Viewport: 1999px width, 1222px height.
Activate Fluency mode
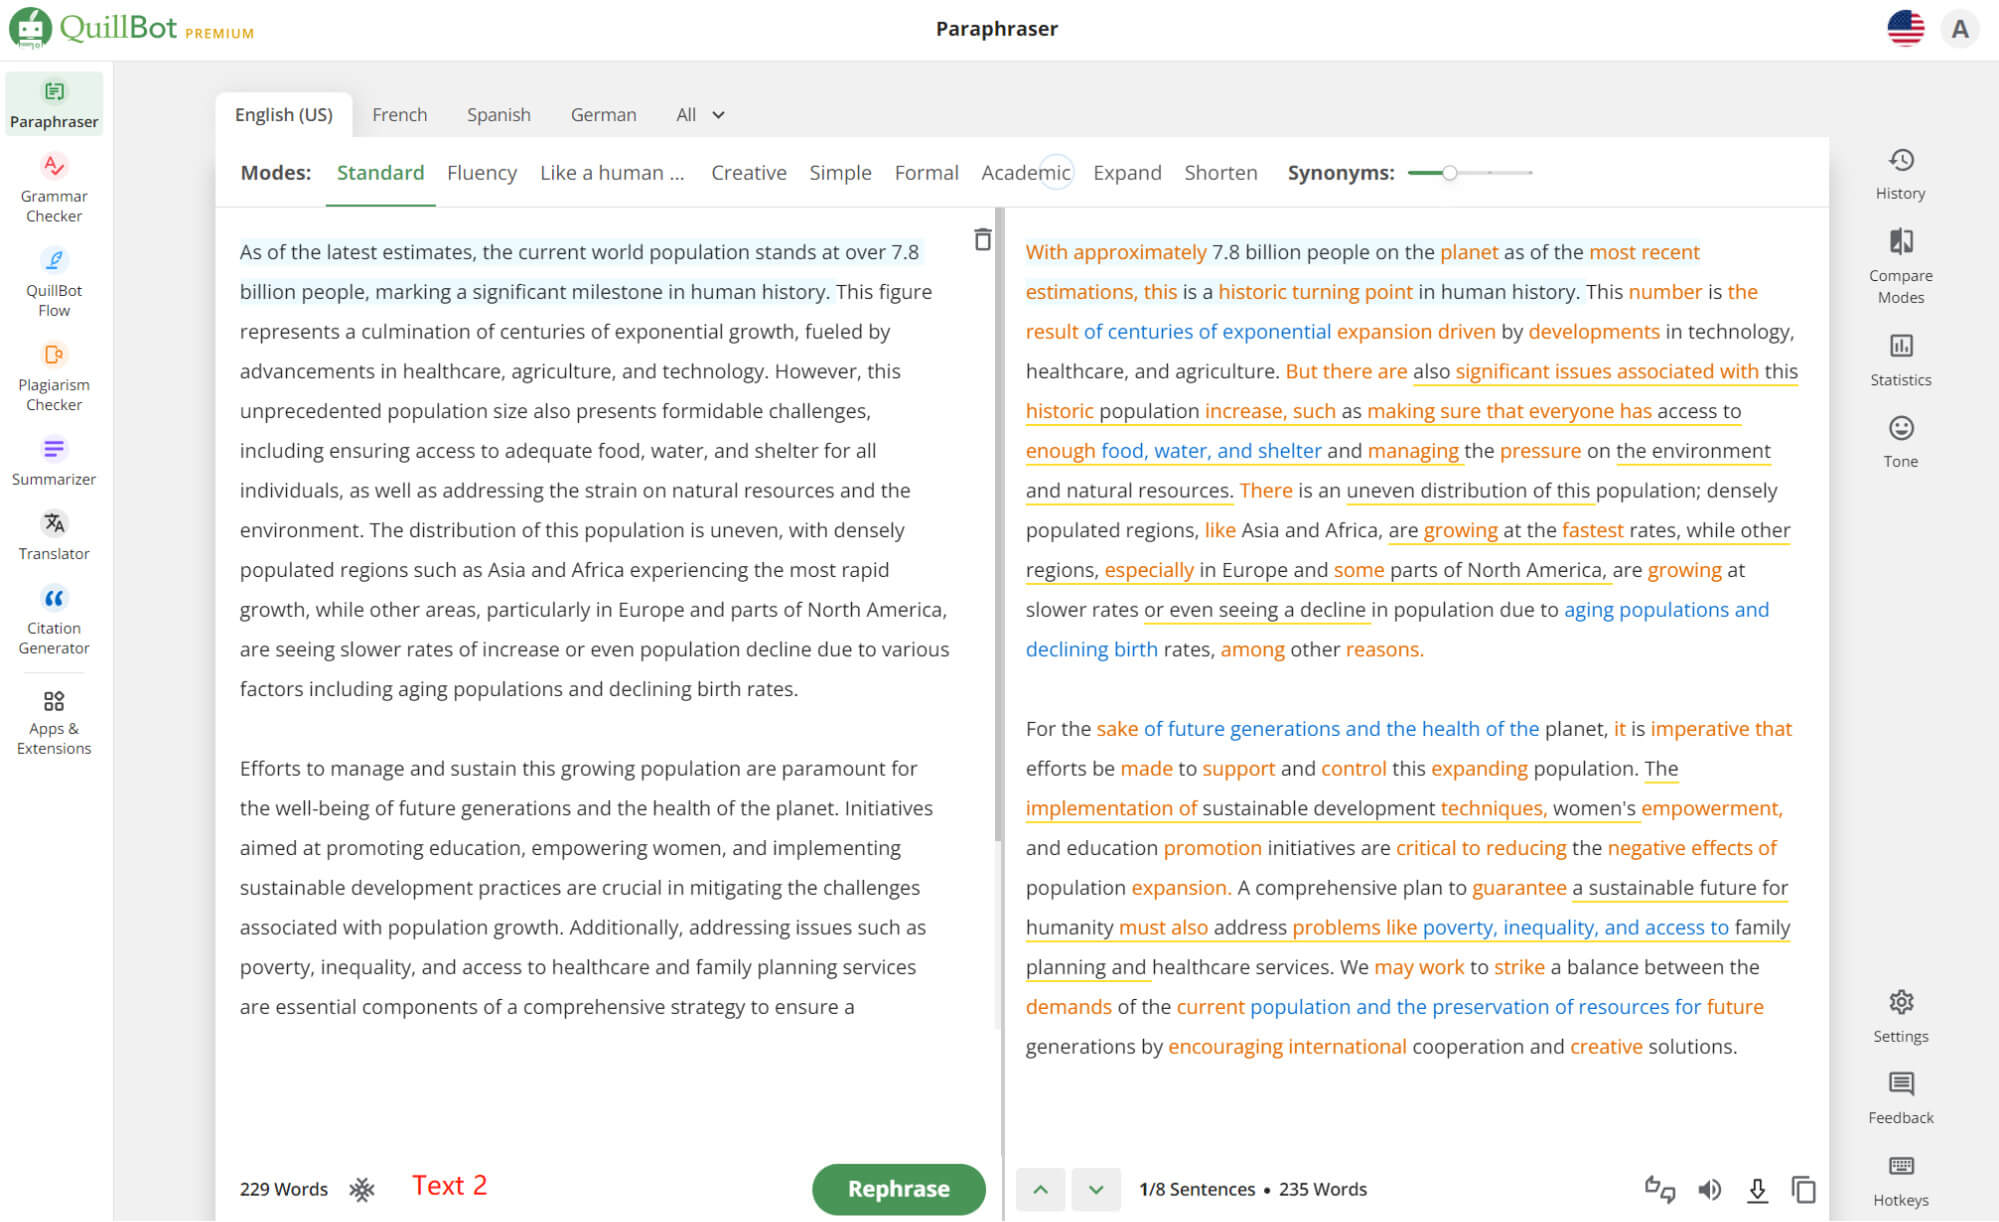(x=482, y=172)
